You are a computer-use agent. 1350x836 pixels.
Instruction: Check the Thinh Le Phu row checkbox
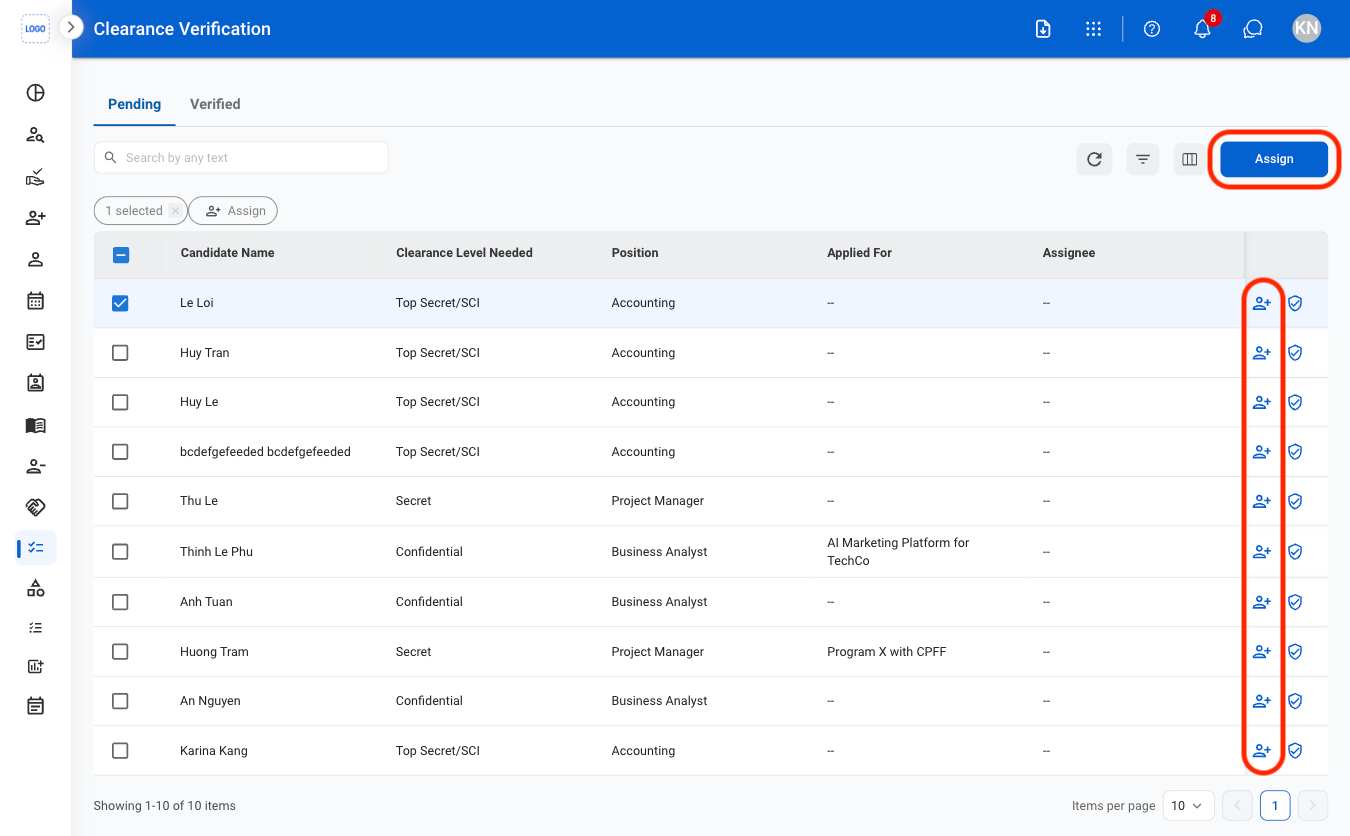(120, 552)
